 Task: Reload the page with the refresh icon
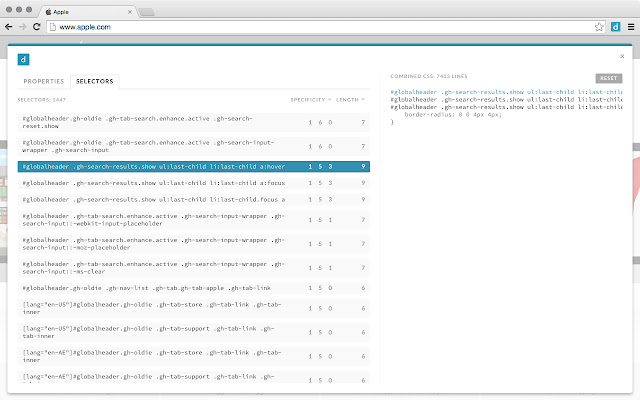coord(47,27)
